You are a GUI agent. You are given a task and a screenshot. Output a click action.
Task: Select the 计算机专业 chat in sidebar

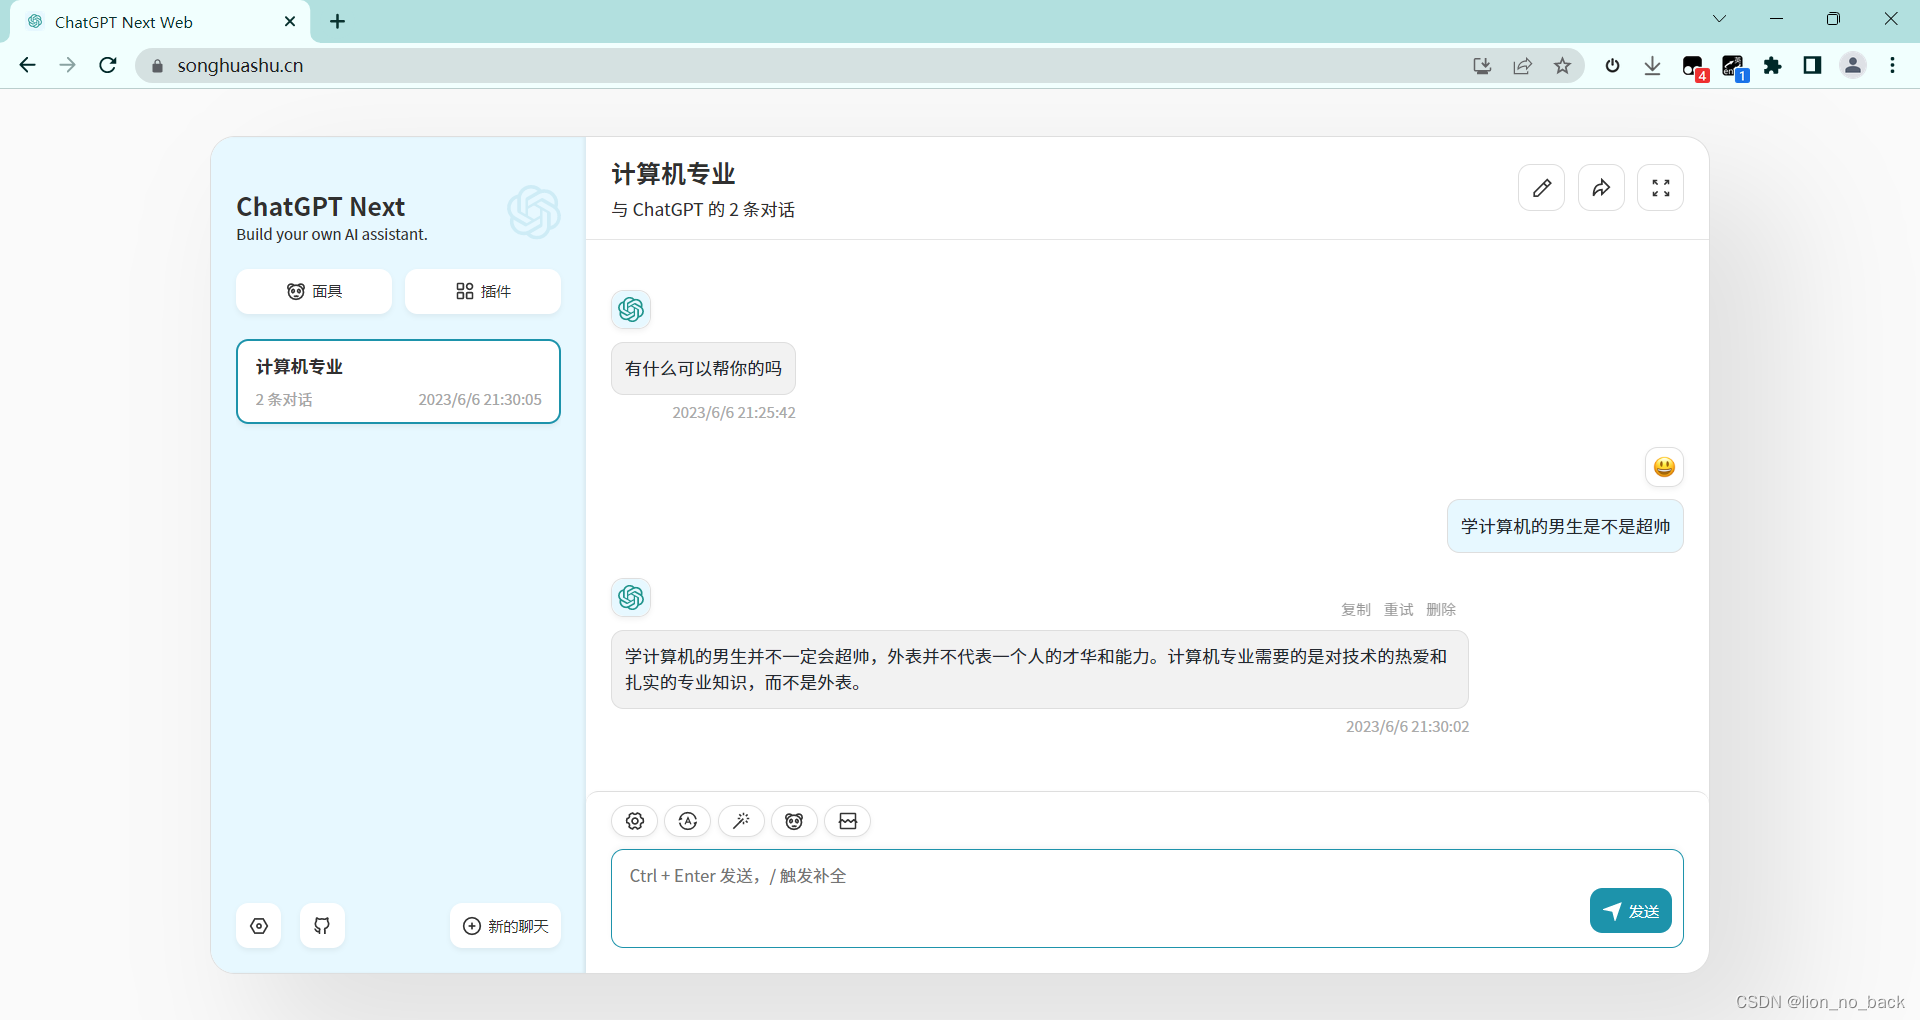(x=398, y=382)
